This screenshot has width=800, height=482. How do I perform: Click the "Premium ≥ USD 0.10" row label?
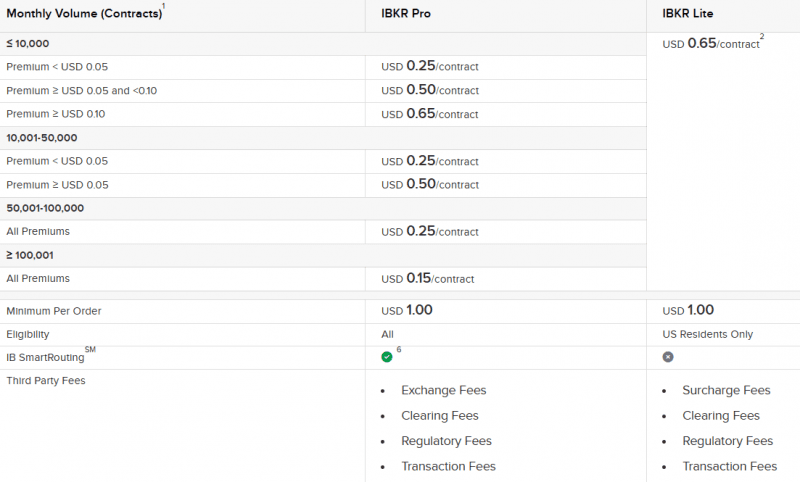click(x=56, y=114)
